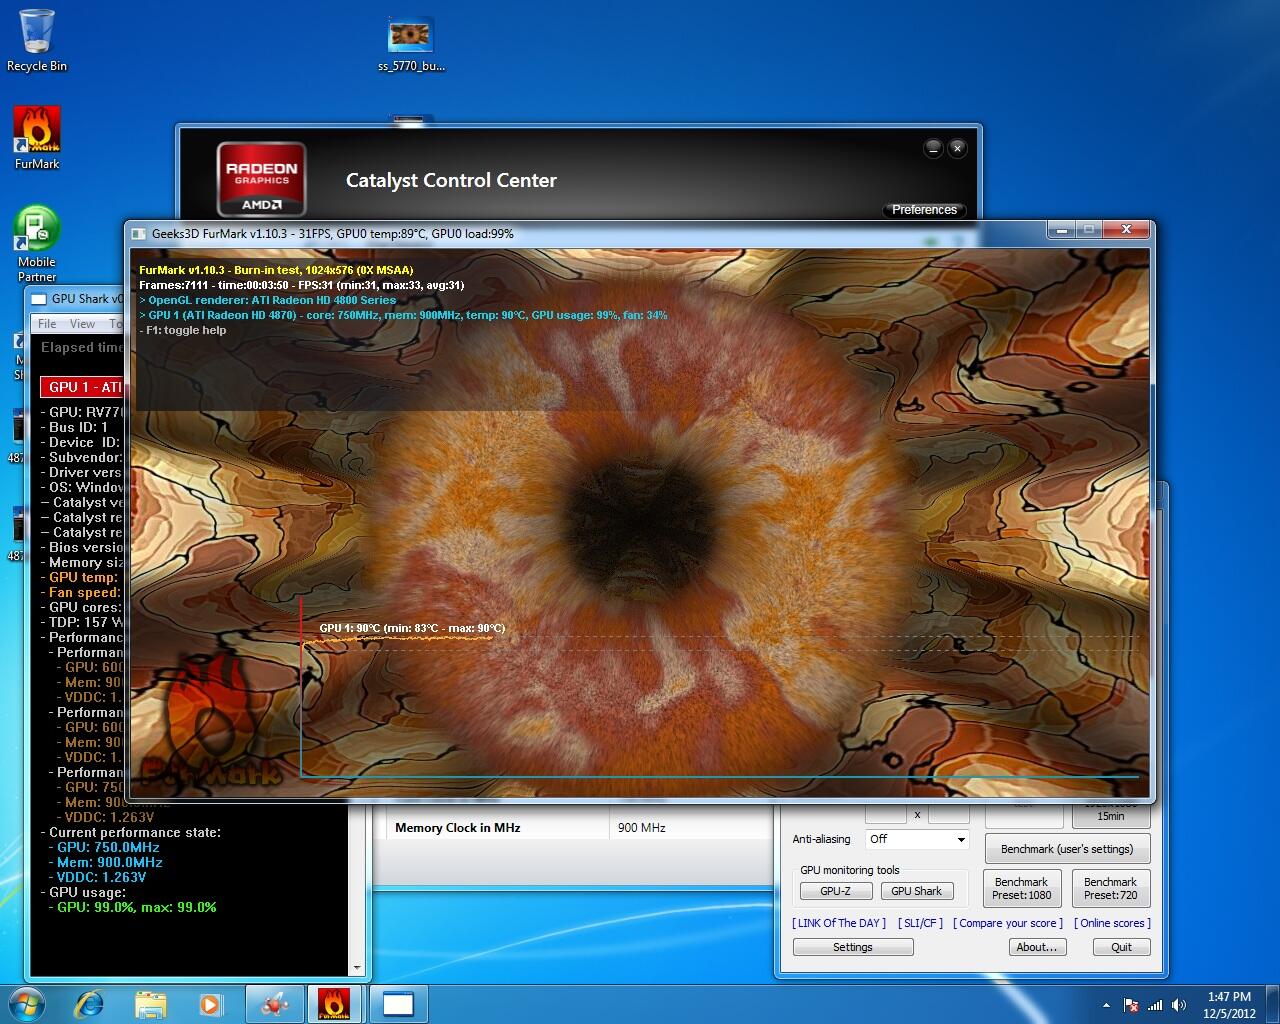The width and height of the screenshot is (1280, 1024).
Task: Switch to the Catalyst Control Center taskbar item
Action: 274,1003
